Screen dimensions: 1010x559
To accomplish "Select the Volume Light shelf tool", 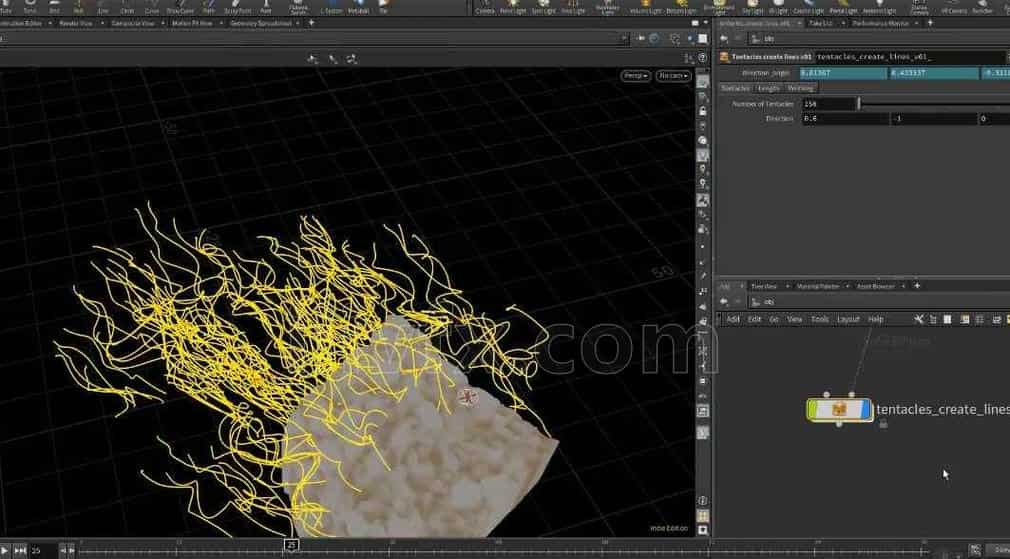I will pyautogui.click(x=644, y=7).
